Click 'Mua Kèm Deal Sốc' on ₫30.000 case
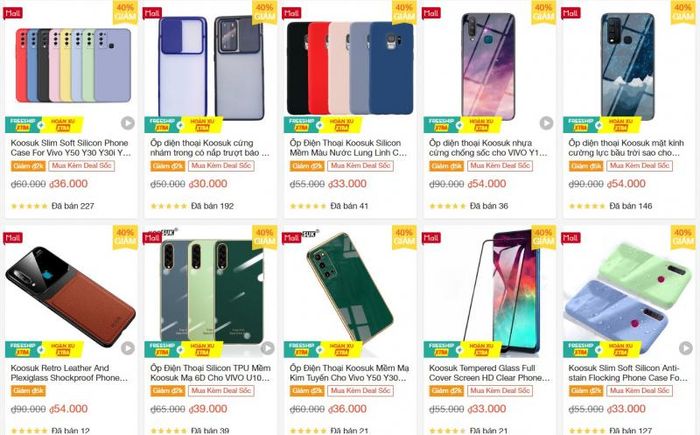700x435 pixels. (221, 166)
